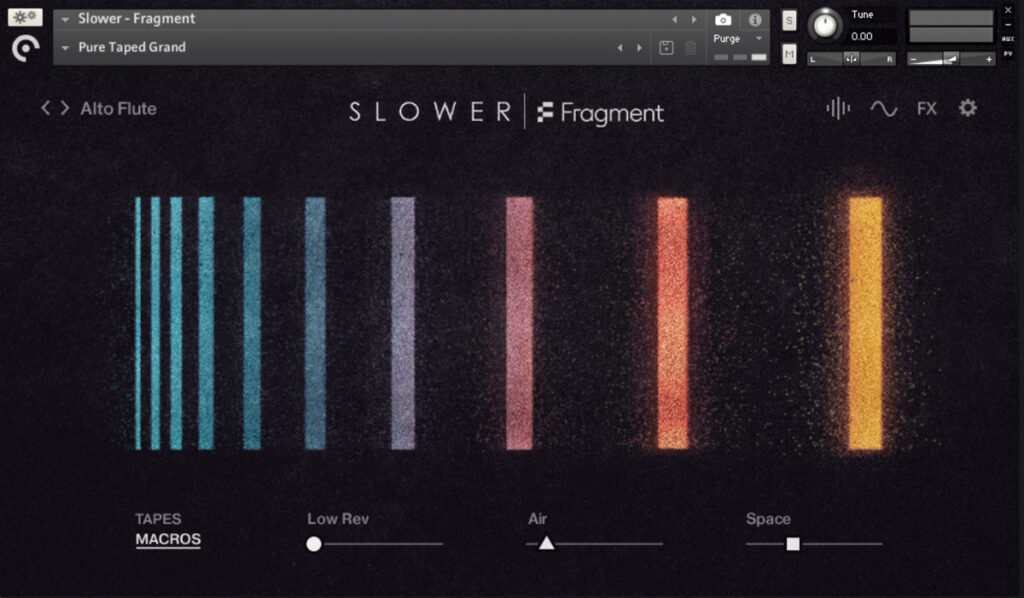Open the waveform bars view icon

tap(838, 108)
